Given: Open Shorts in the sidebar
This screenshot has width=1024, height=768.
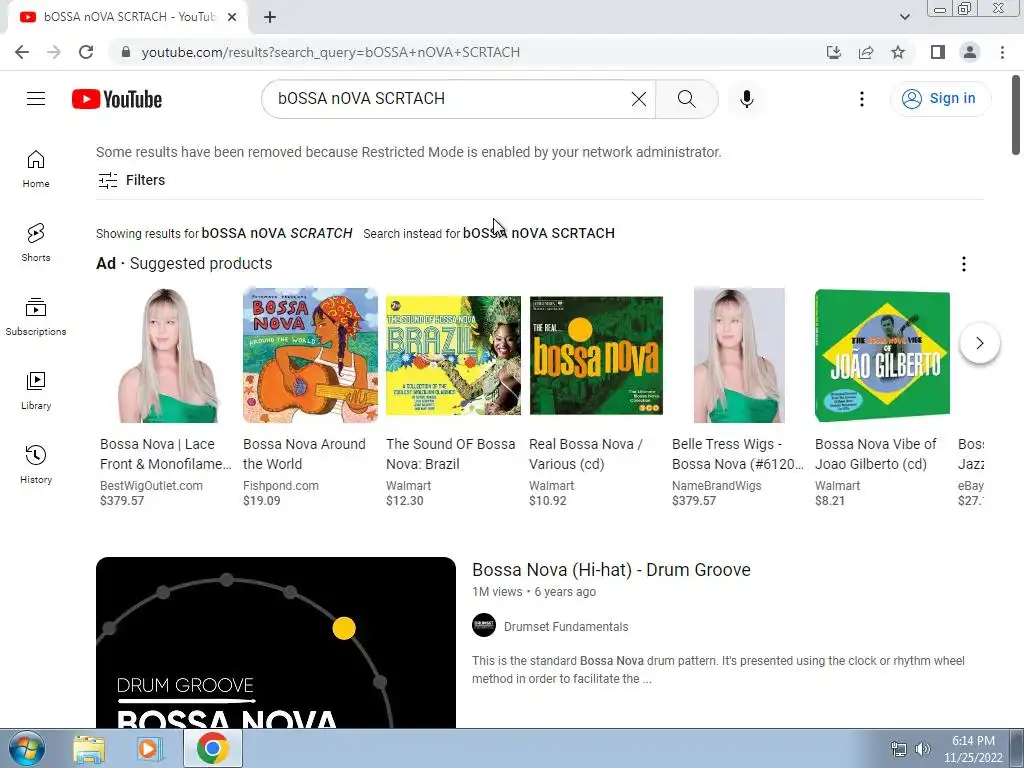Looking at the screenshot, I should (36, 243).
